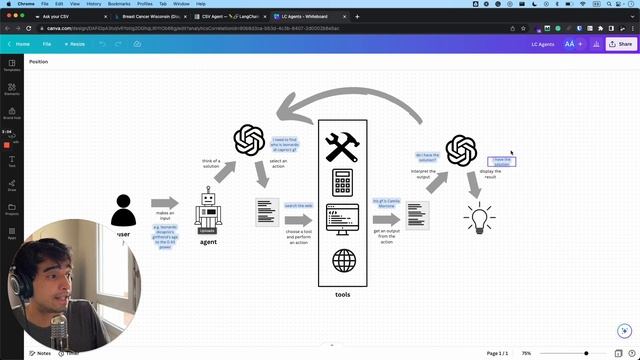Viewport: 640px width, 360px height.
Task: Open the macOS Bookmarks menu
Action: pyautogui.click(x=119, y=4)
